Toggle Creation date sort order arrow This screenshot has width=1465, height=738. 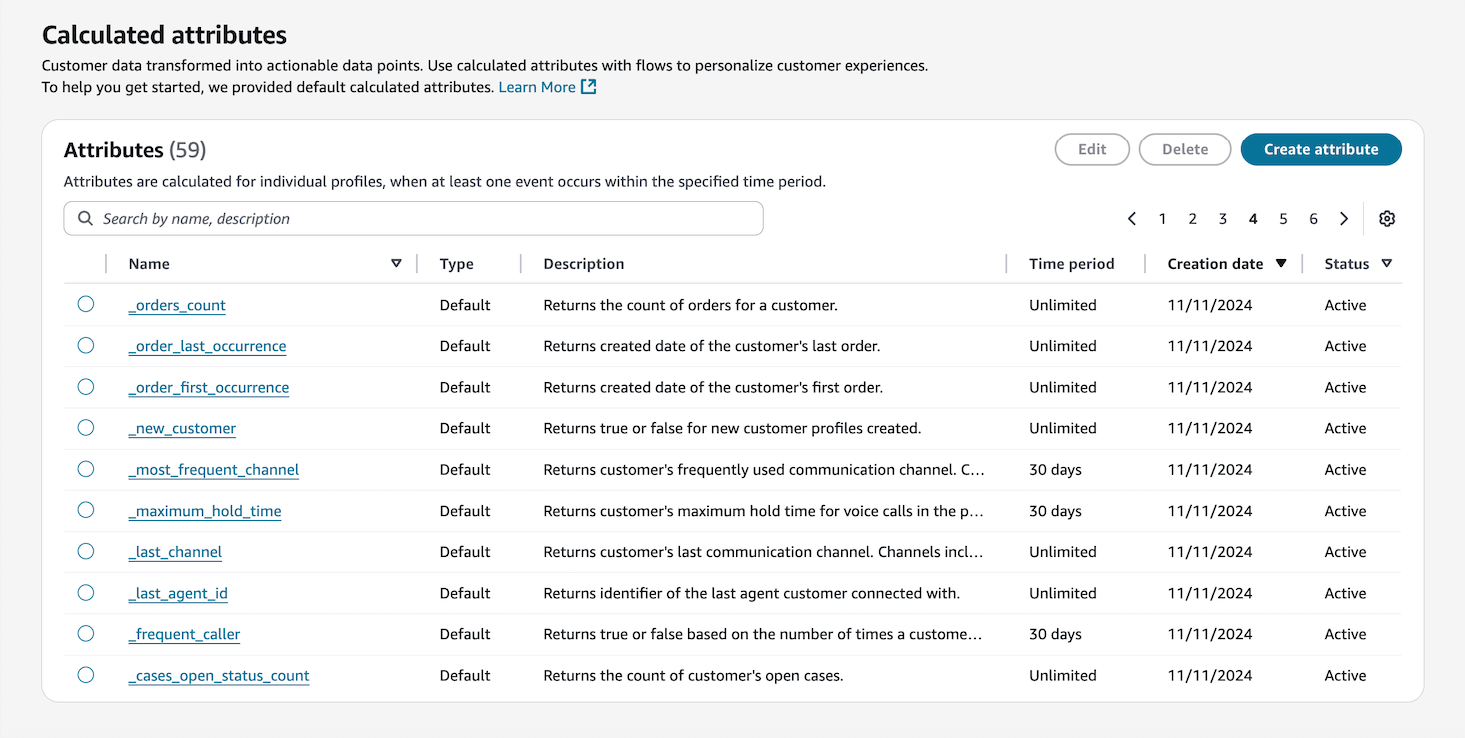click(x=1281, y=263)
